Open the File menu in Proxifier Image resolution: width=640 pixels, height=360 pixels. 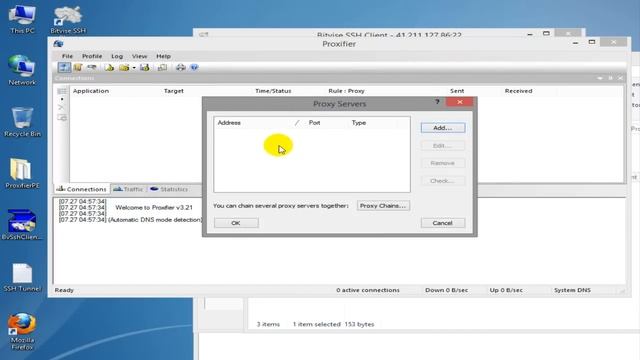click(67, 56)
